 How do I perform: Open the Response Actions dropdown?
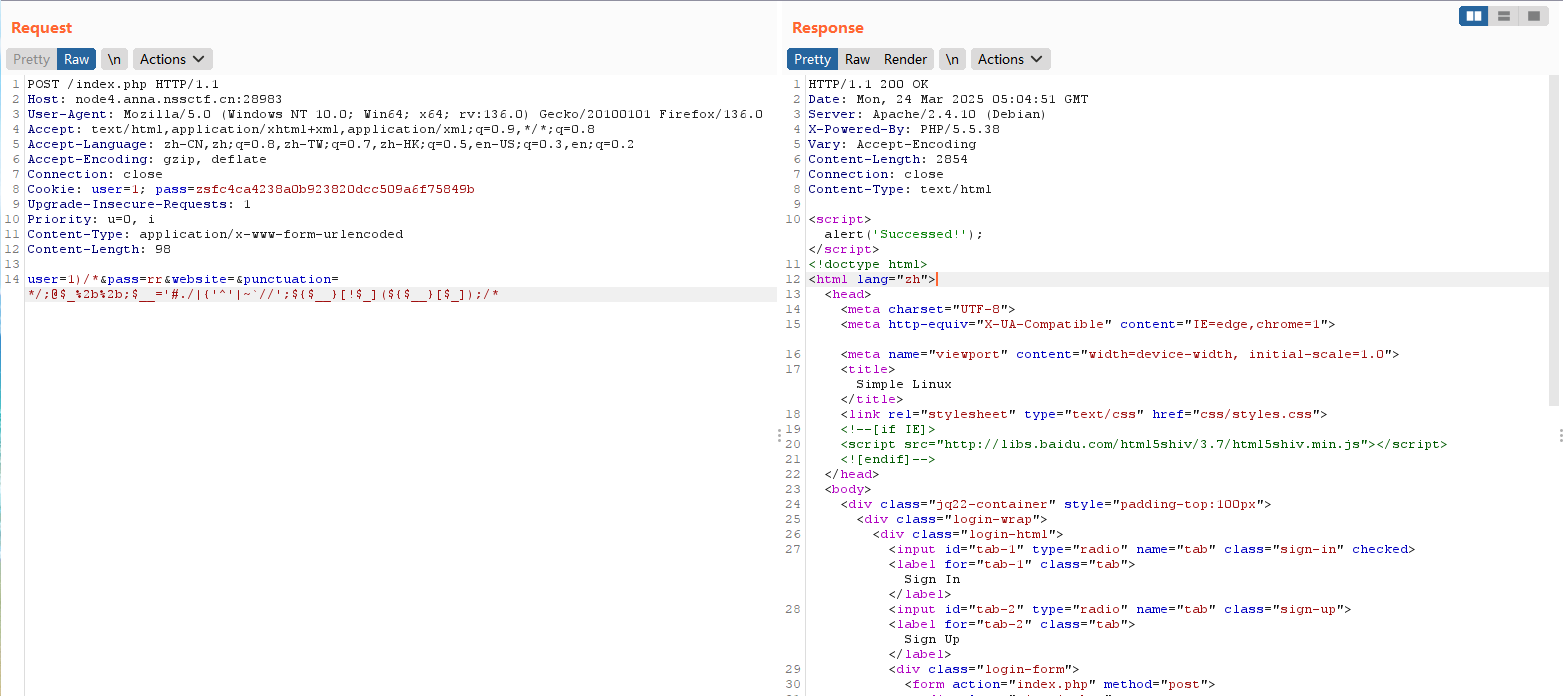point(1010,59)
